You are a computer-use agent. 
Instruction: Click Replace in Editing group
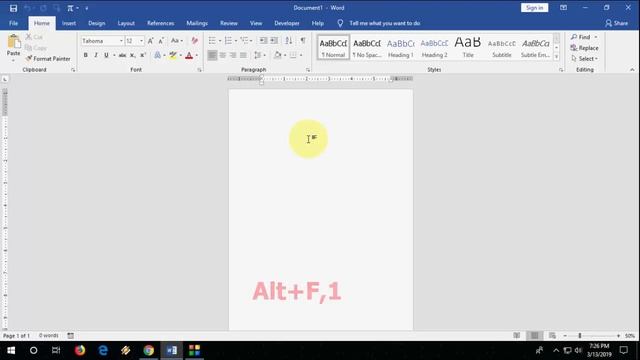click(584, 48)
